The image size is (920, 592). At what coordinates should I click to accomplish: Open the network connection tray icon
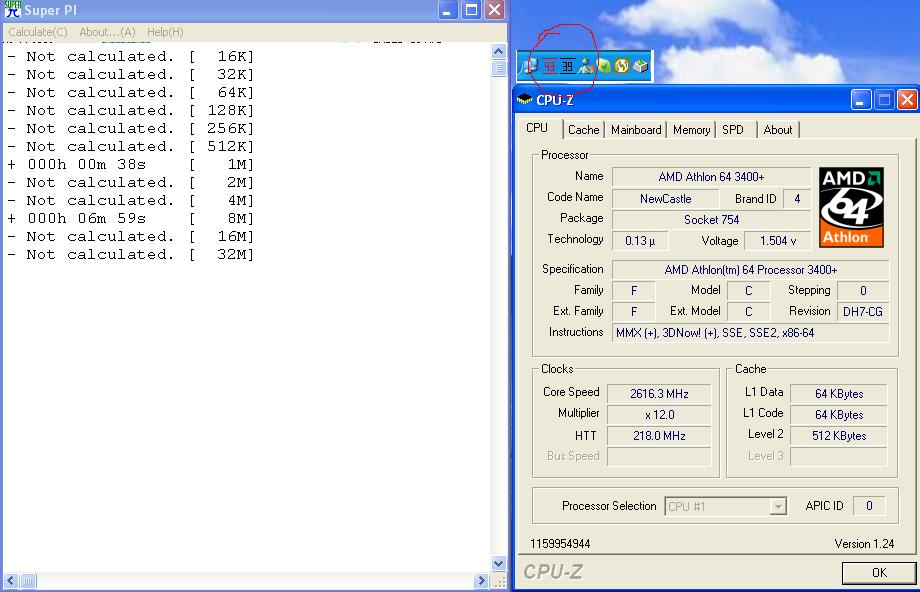(x=530, y=66)
